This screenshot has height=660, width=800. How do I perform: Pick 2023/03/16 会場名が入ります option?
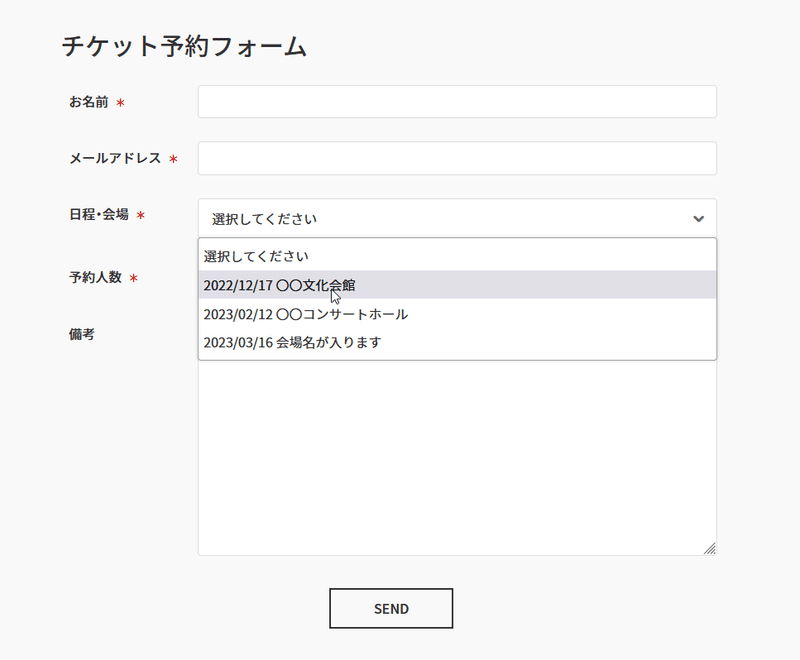pos(457,342)
